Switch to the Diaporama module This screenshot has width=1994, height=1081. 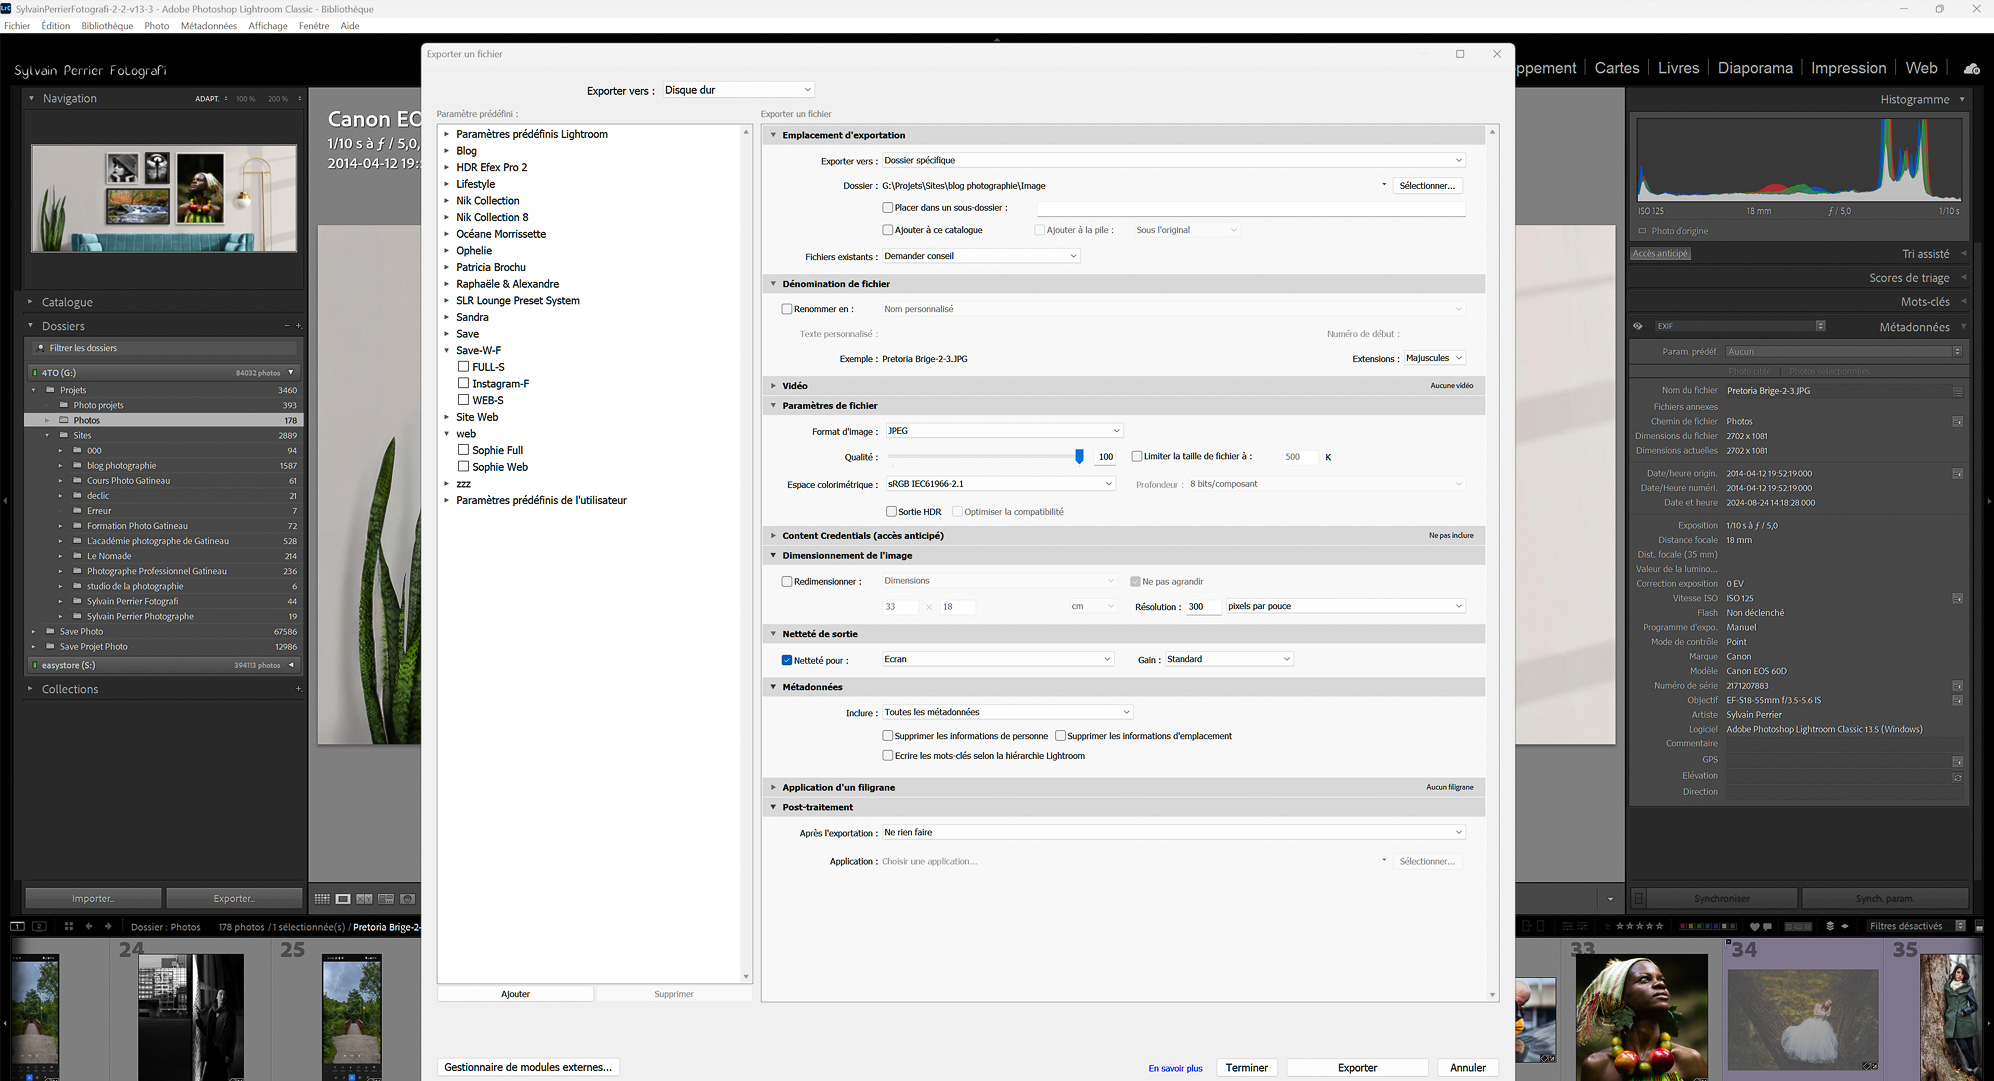pyautogui.click(x=1755, y=68)
